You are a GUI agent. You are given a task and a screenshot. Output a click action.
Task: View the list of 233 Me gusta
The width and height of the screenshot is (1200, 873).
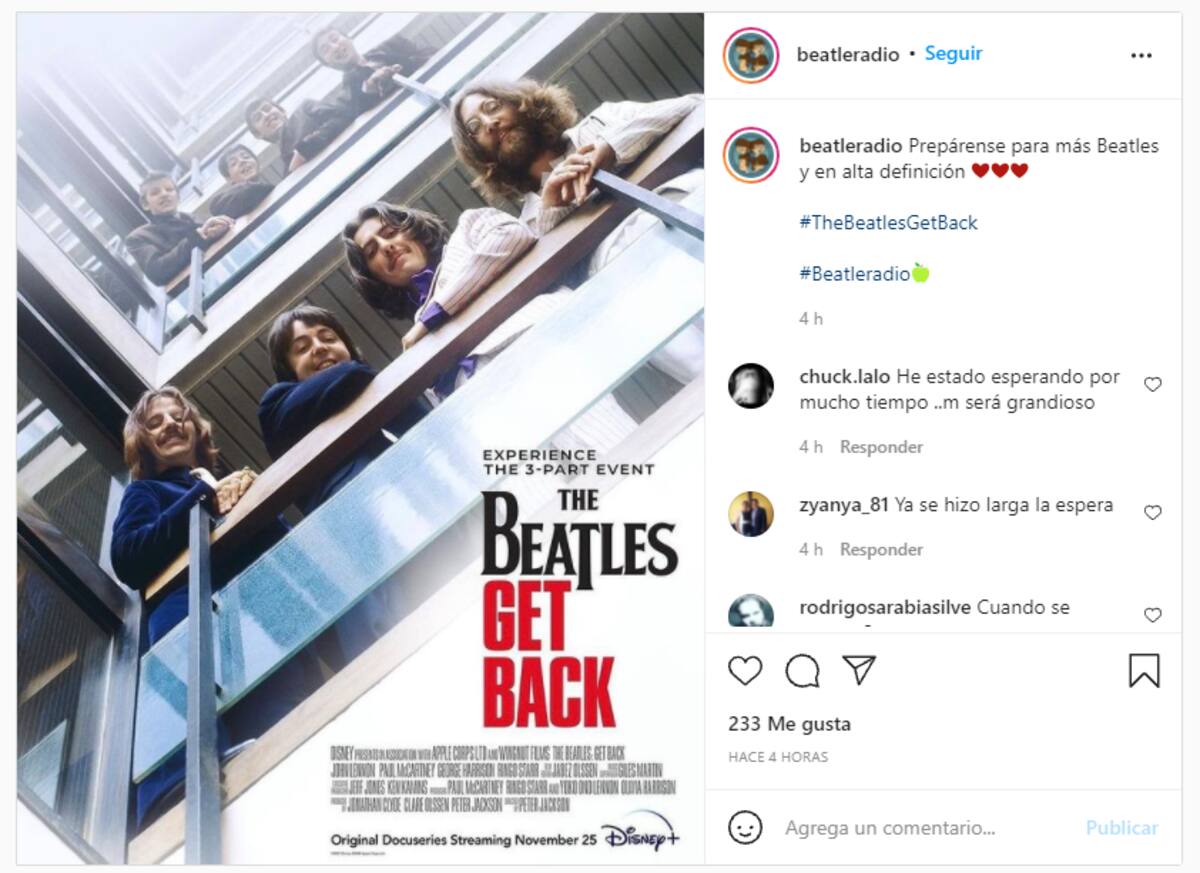[x=790, y=723]
